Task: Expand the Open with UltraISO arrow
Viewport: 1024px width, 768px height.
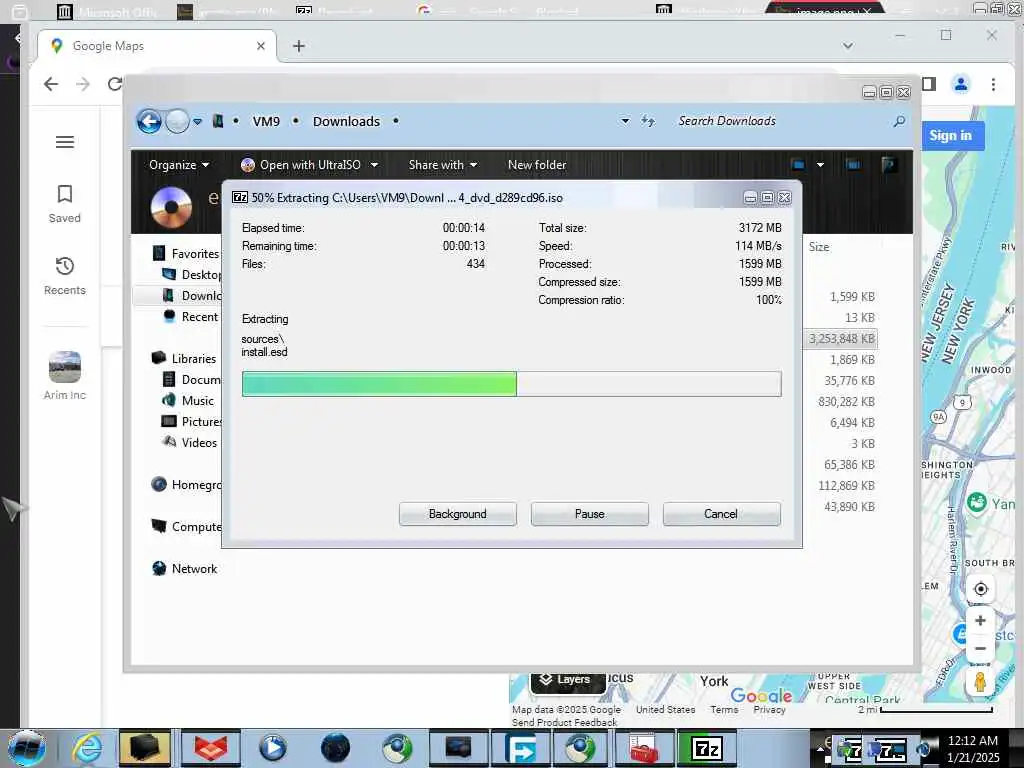Action: (374, 165)
